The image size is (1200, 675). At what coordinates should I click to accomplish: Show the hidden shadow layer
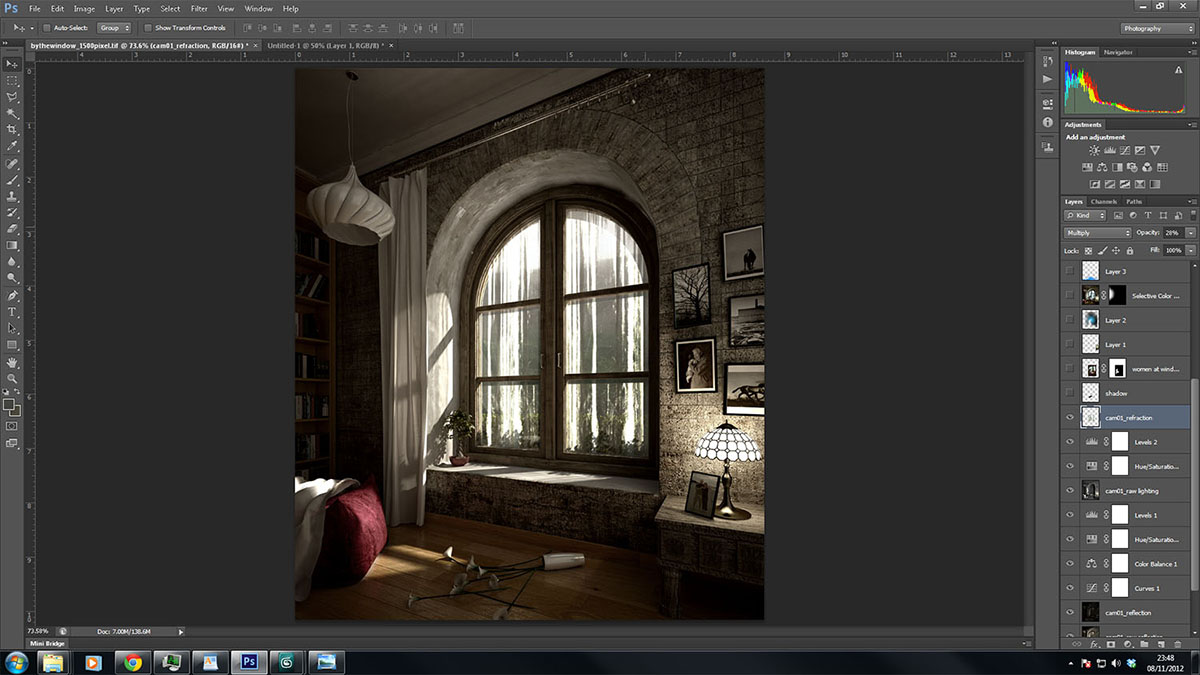1071,392
